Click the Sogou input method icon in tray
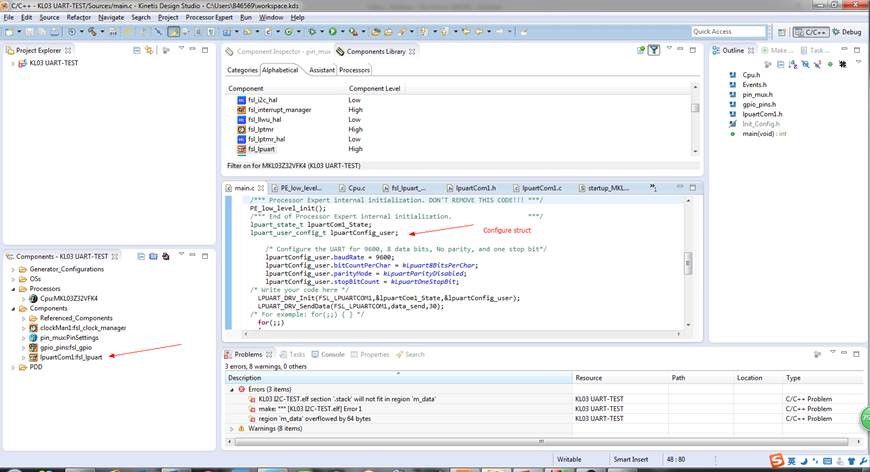Viewport: 870px width, 472px height. (776, 460)
